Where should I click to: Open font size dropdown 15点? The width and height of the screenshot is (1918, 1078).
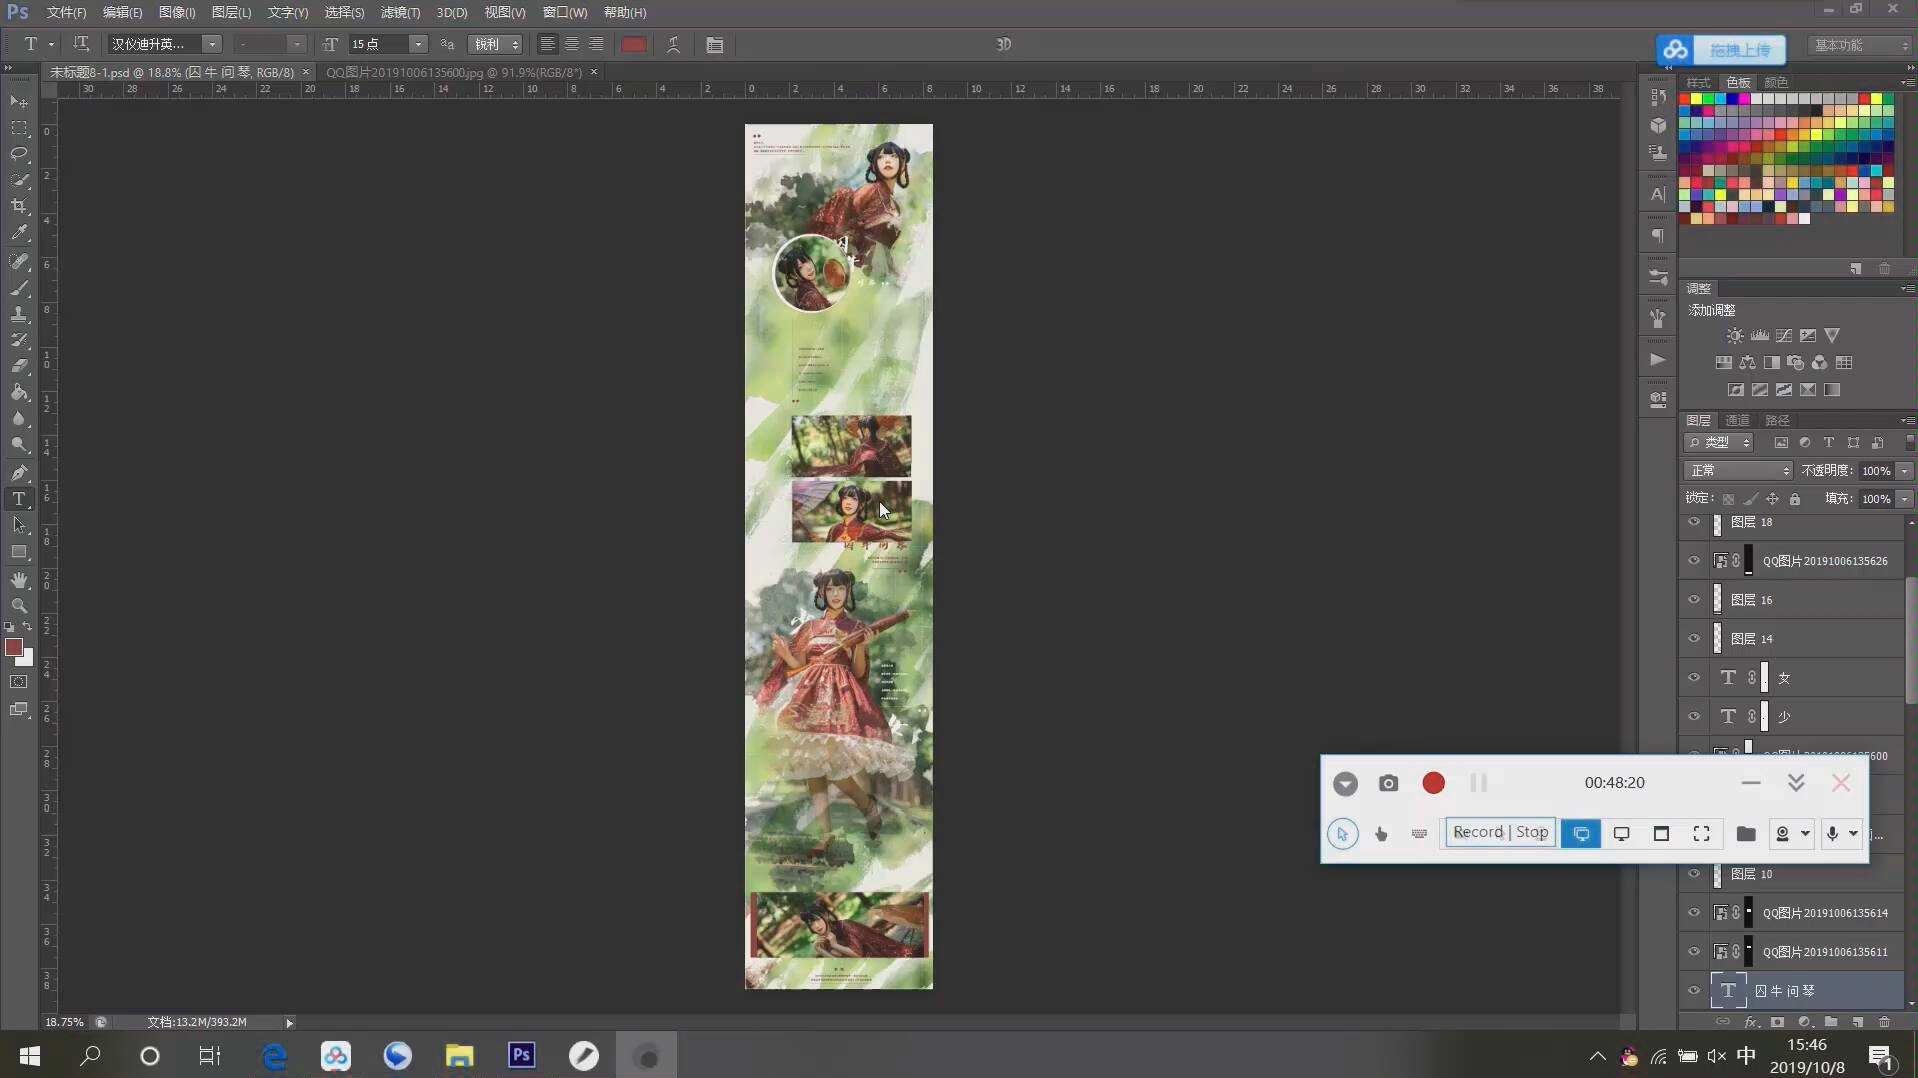click(x=418, y=44)
